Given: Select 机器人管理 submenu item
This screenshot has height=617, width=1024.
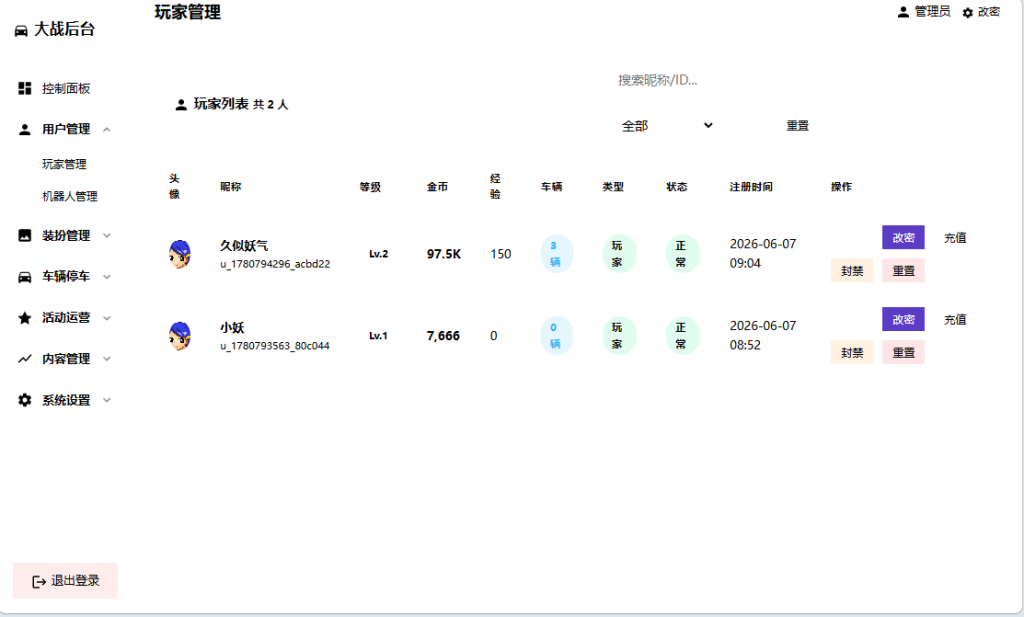Looking at the screenshot, I should point(70,196).
